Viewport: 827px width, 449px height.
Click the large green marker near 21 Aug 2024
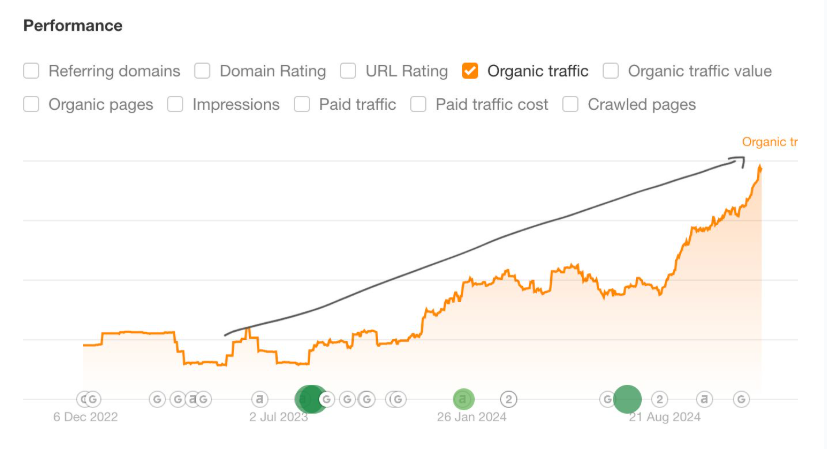point(627,399)
